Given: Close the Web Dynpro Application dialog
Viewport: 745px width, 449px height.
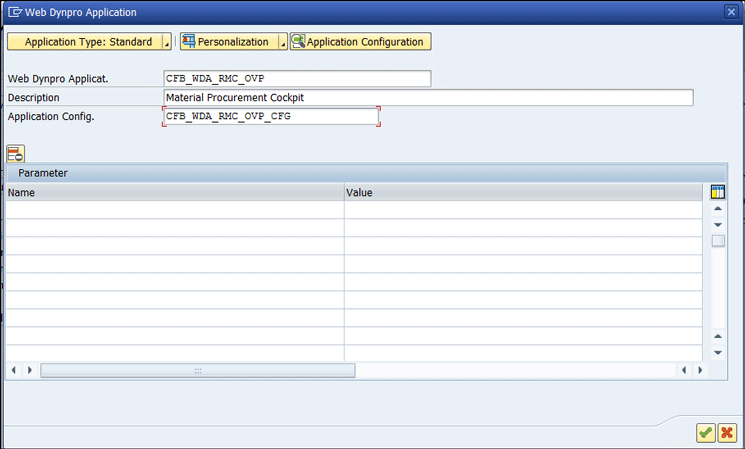Looking at the screenshot, I should pyautogui.click(x=731, y=12).
